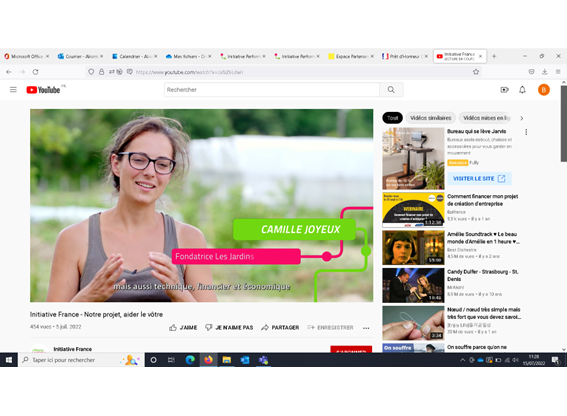Open a new browser tab with plus
This screenshot has width=567, height=416.
click(x=494, y=56)
